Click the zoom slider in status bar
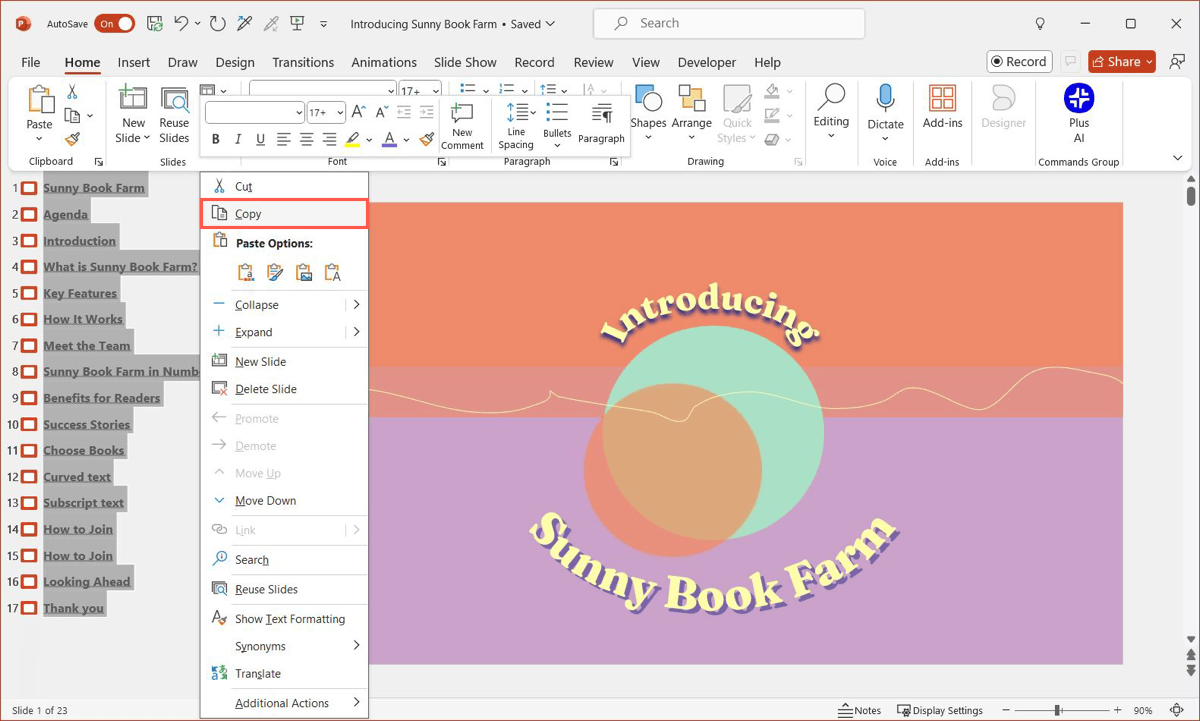Viewport: 1200px width, 721px height. coord(1060,710)
